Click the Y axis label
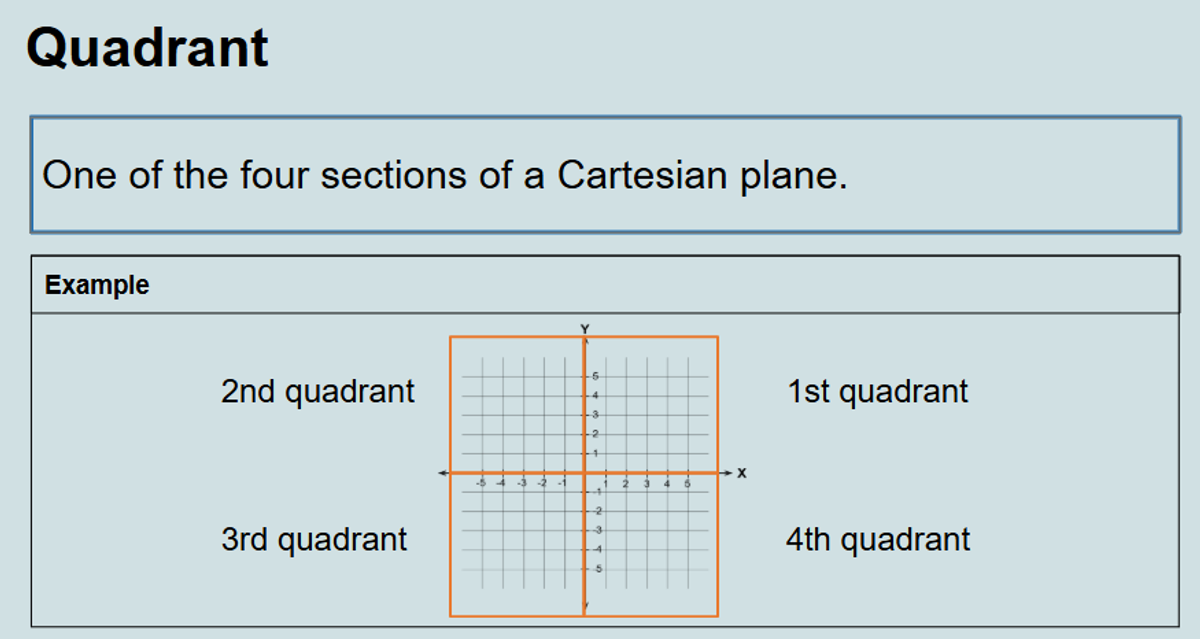This screenshot has width=1200, height=639. click(x=585, y=329)
